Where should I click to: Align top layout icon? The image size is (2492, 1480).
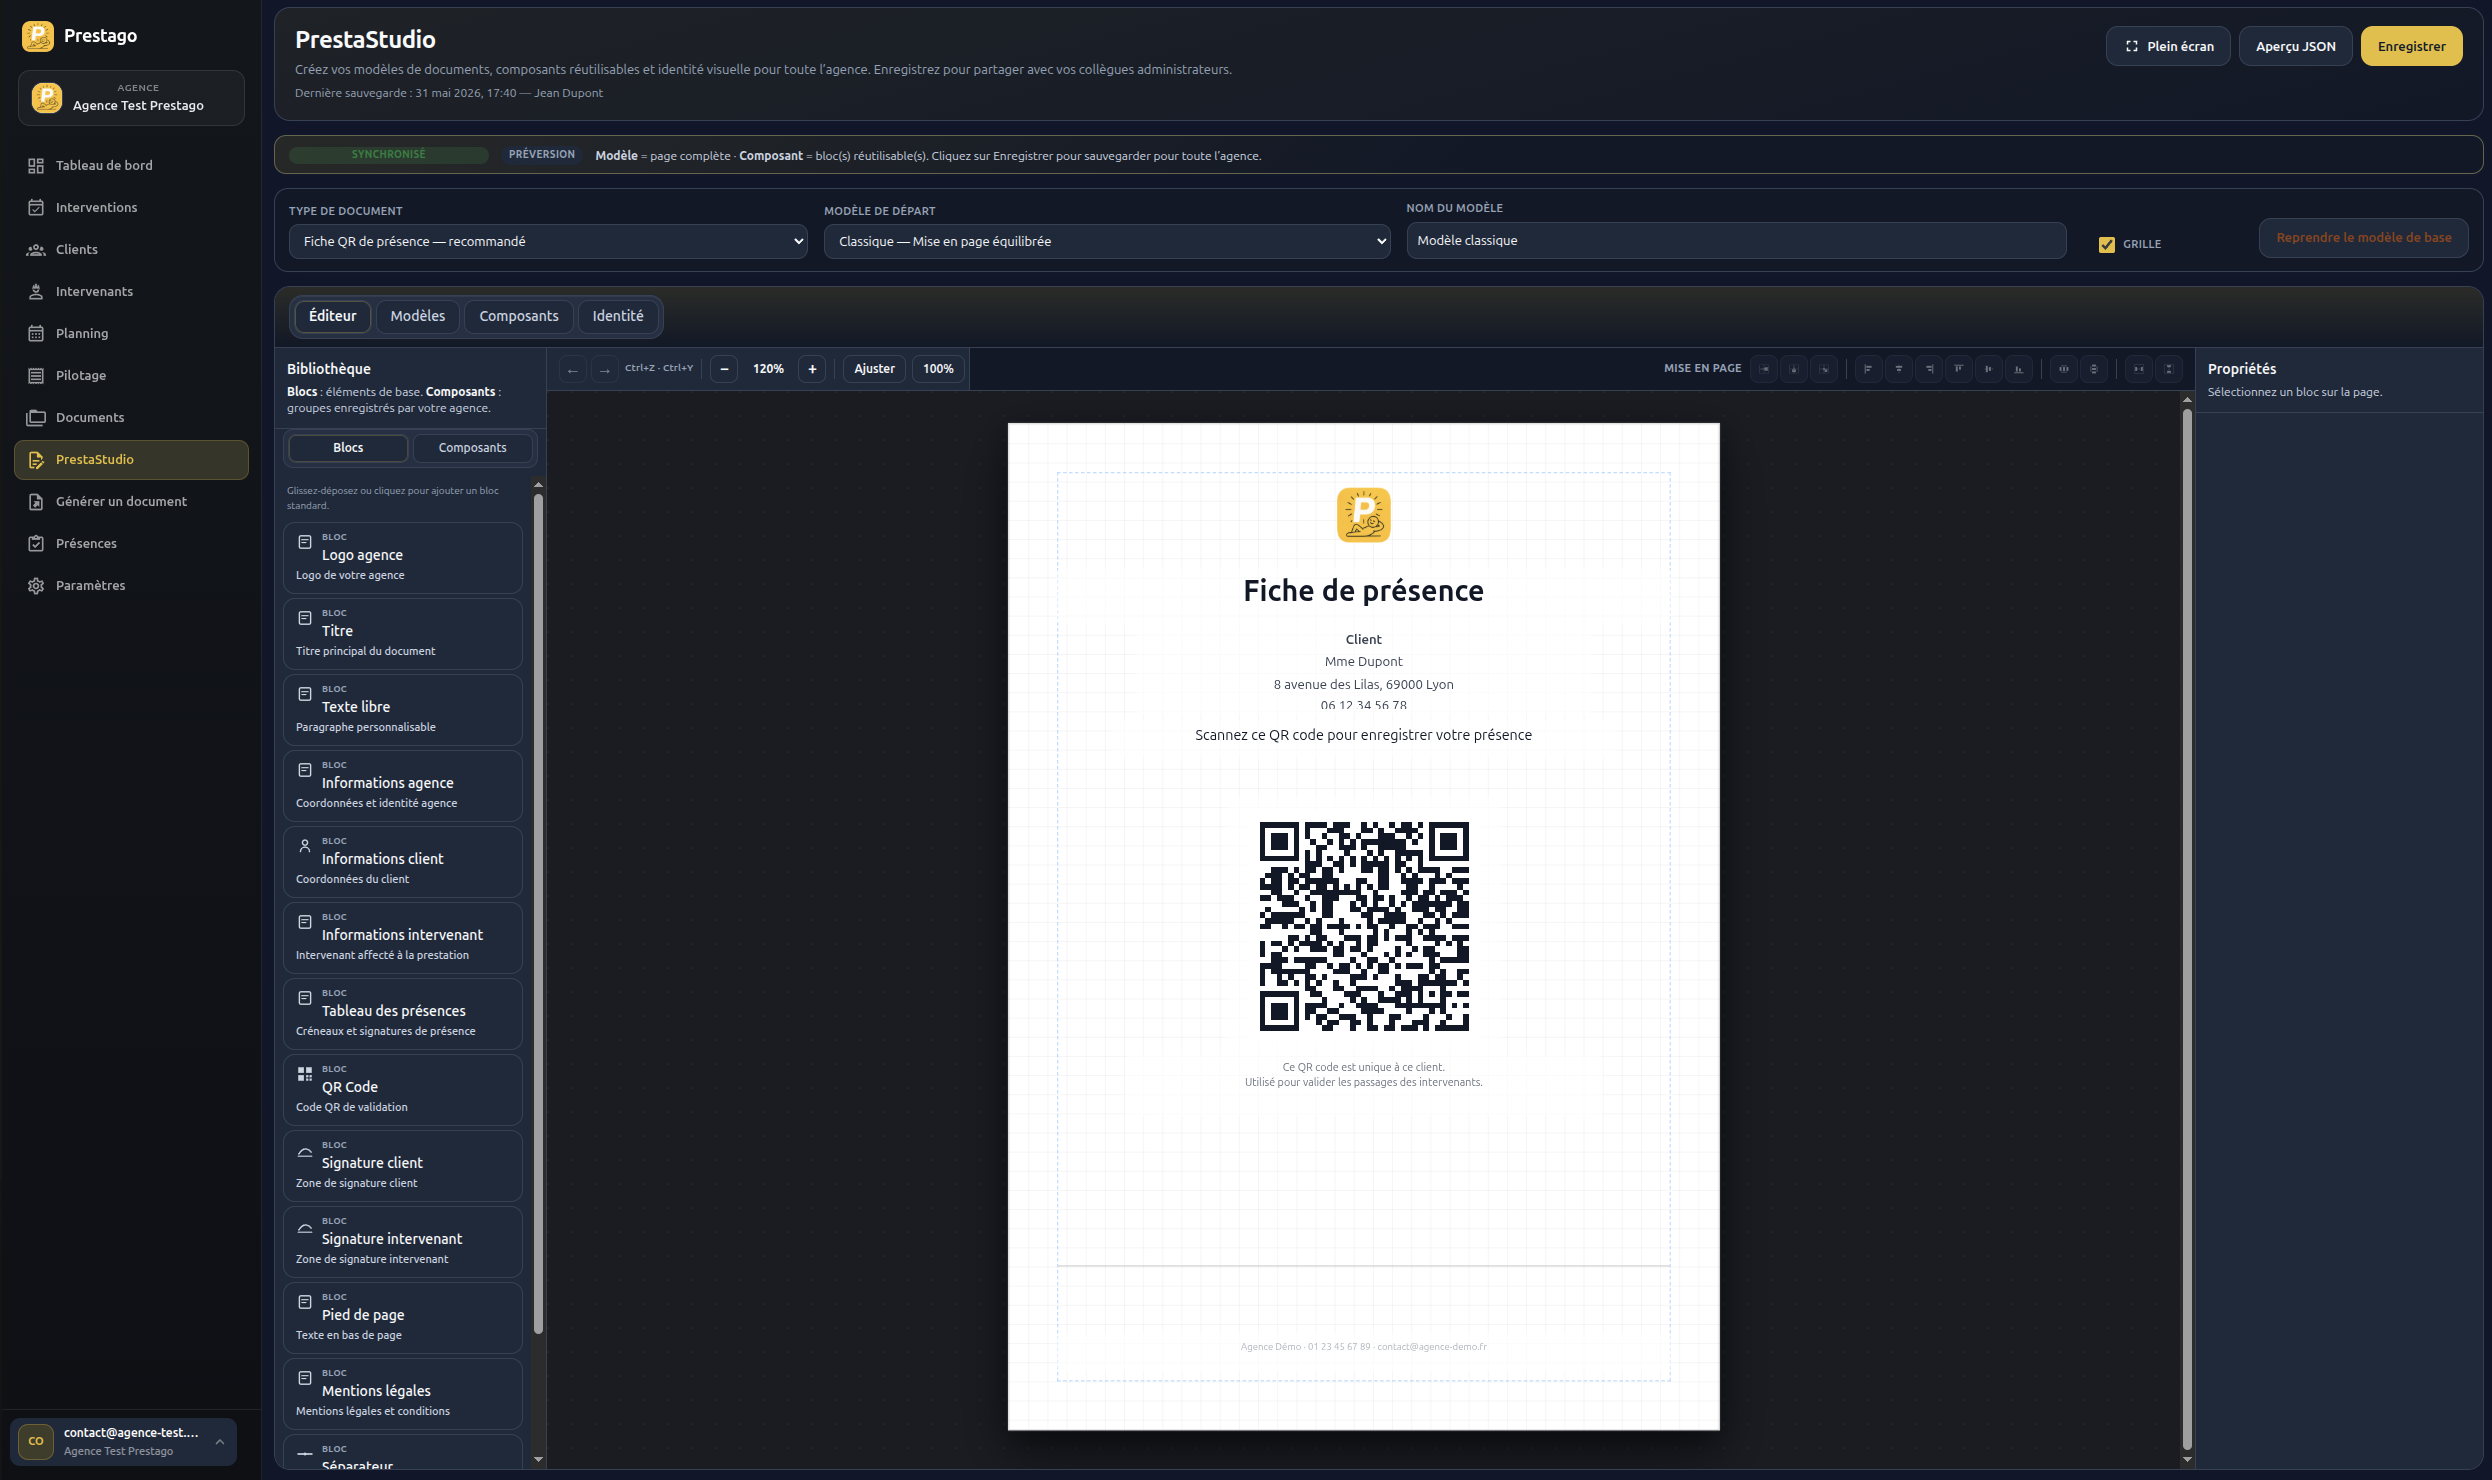pyautogui.click(x=1958, y=369)
